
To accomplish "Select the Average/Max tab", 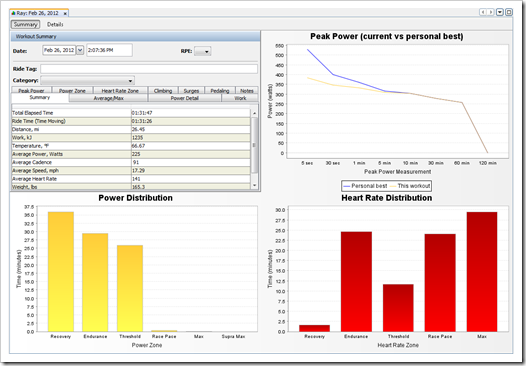I will (x=108, y=98).
